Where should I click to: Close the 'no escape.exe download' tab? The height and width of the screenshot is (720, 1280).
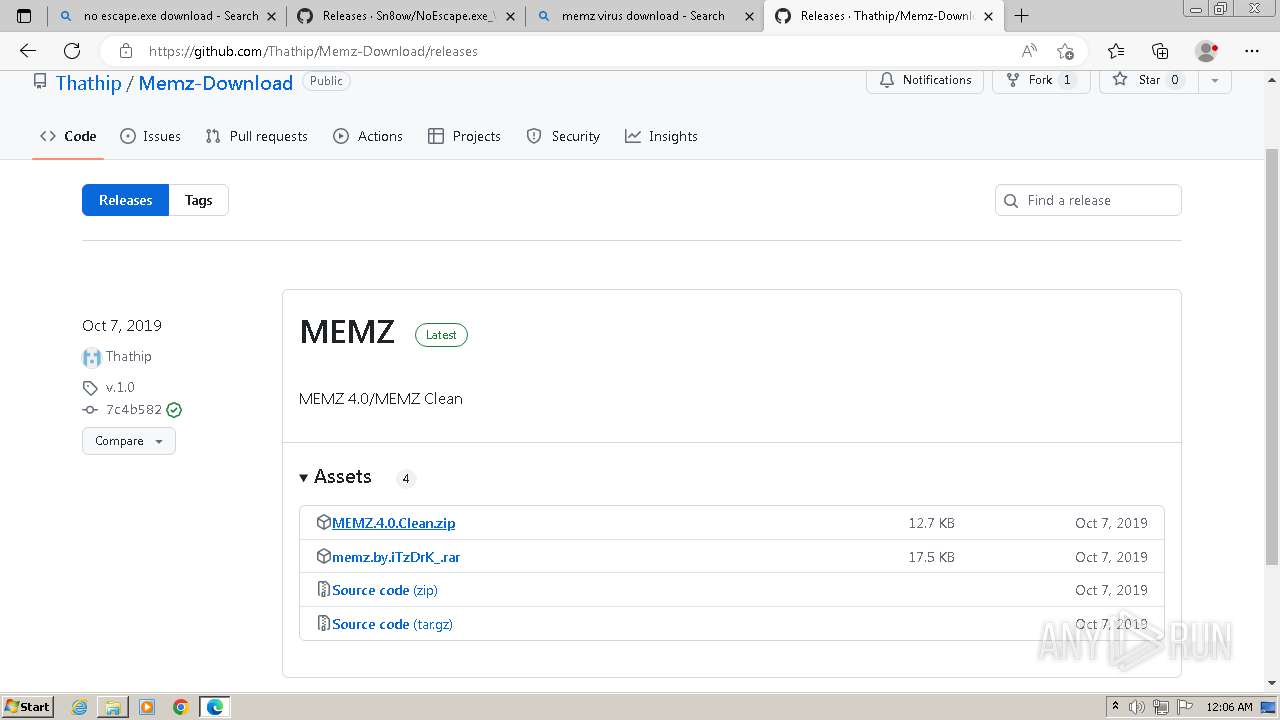272,16
